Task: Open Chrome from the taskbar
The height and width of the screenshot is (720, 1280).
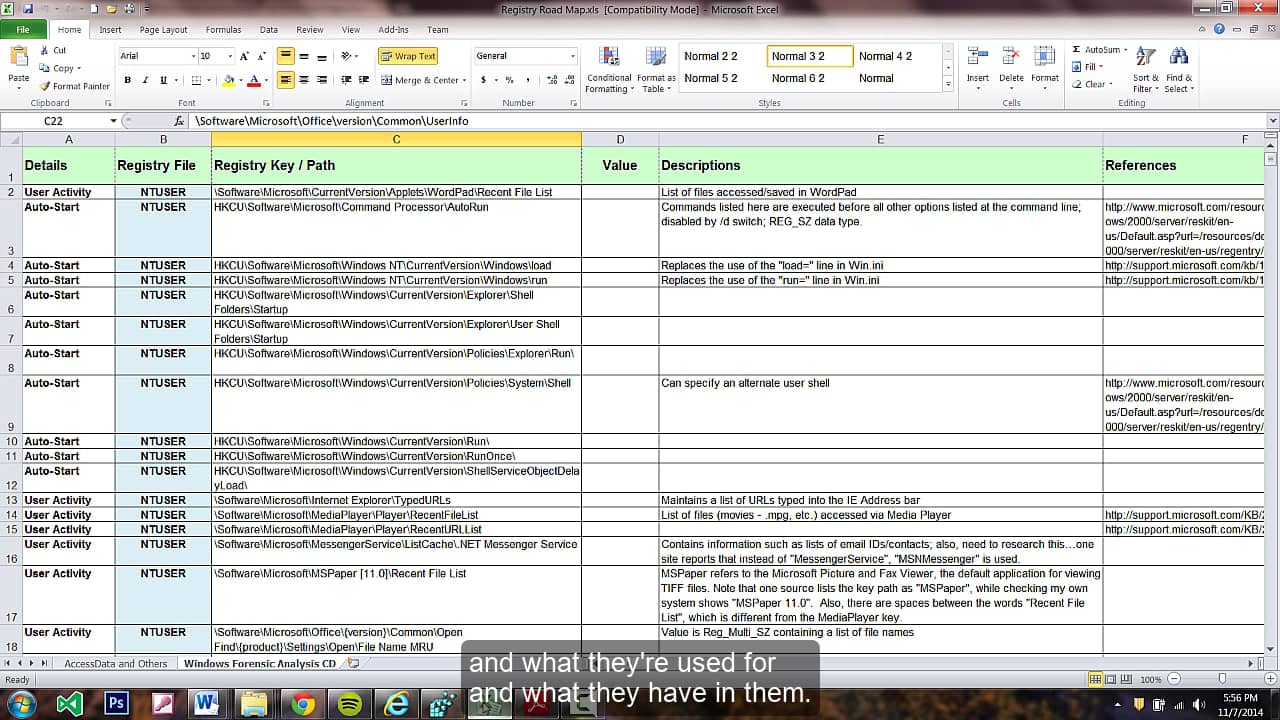Action: (302, 703)
